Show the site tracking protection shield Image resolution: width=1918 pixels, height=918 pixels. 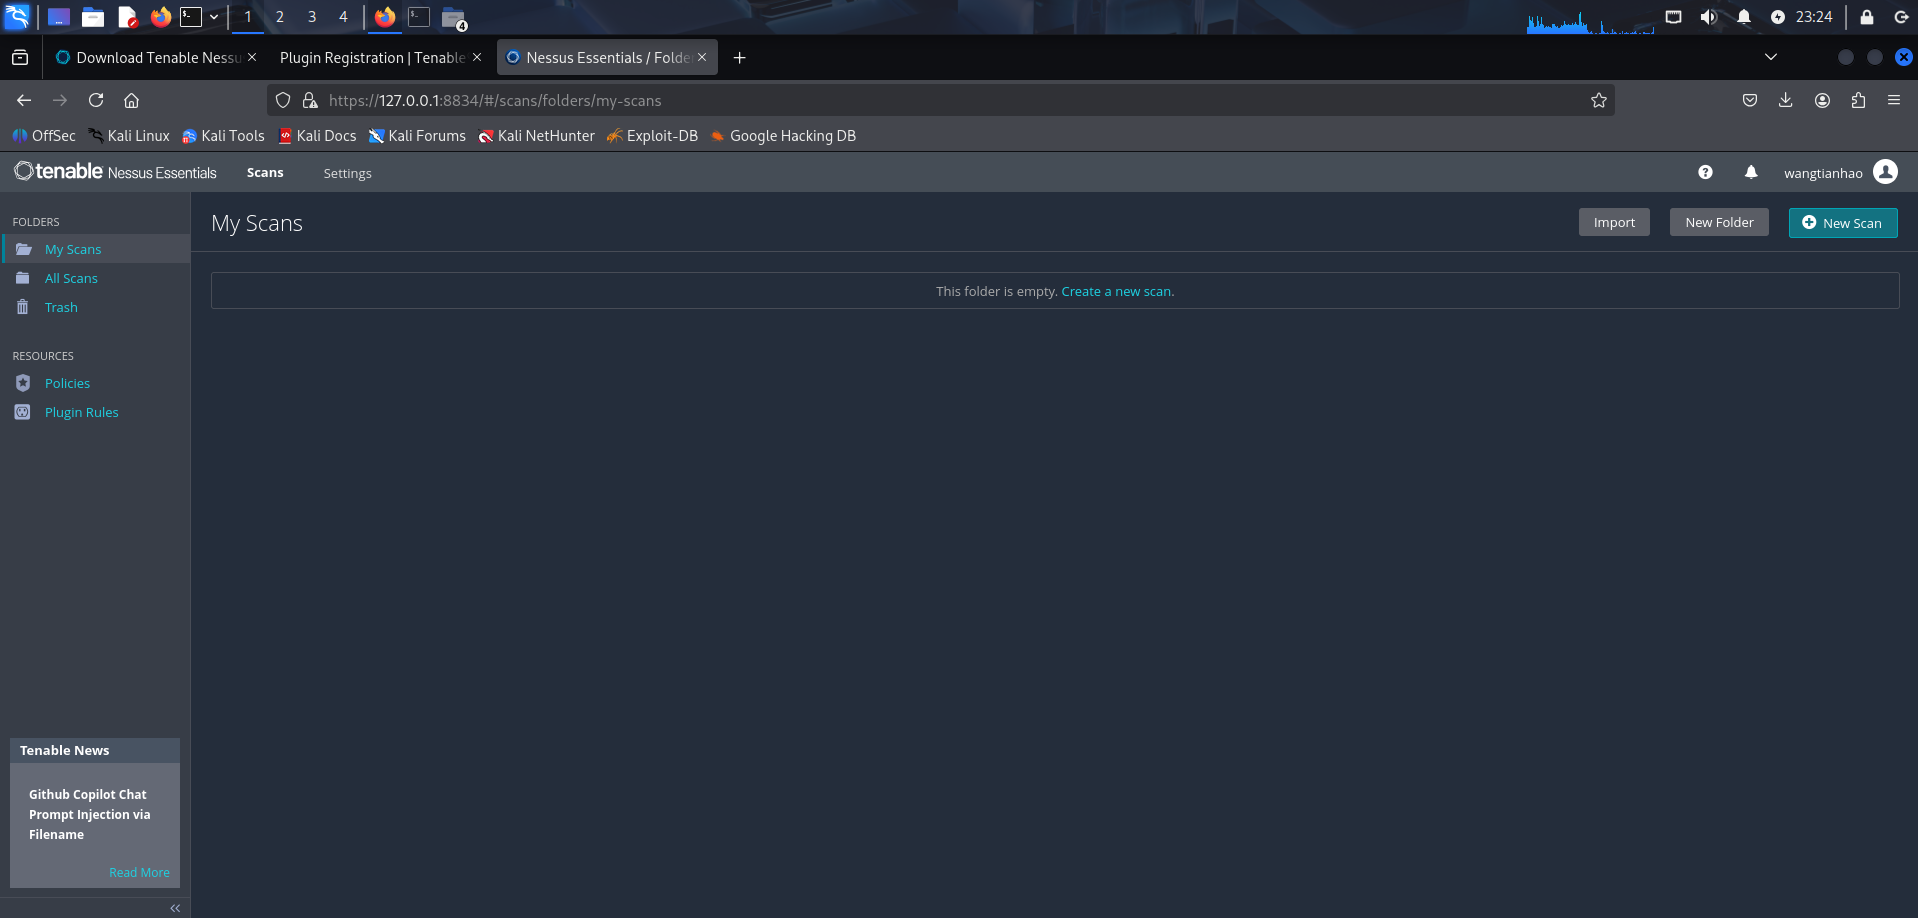(x=283, y=100)
